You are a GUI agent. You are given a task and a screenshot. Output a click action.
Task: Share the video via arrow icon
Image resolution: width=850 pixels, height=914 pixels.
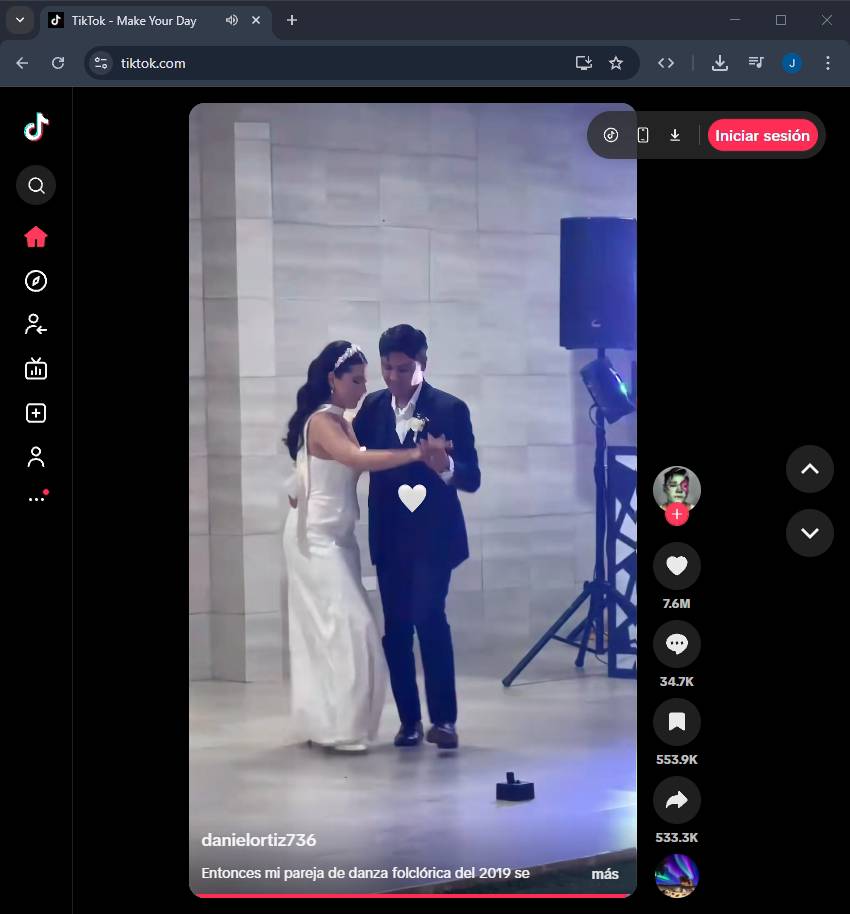(x=677, y=800)
